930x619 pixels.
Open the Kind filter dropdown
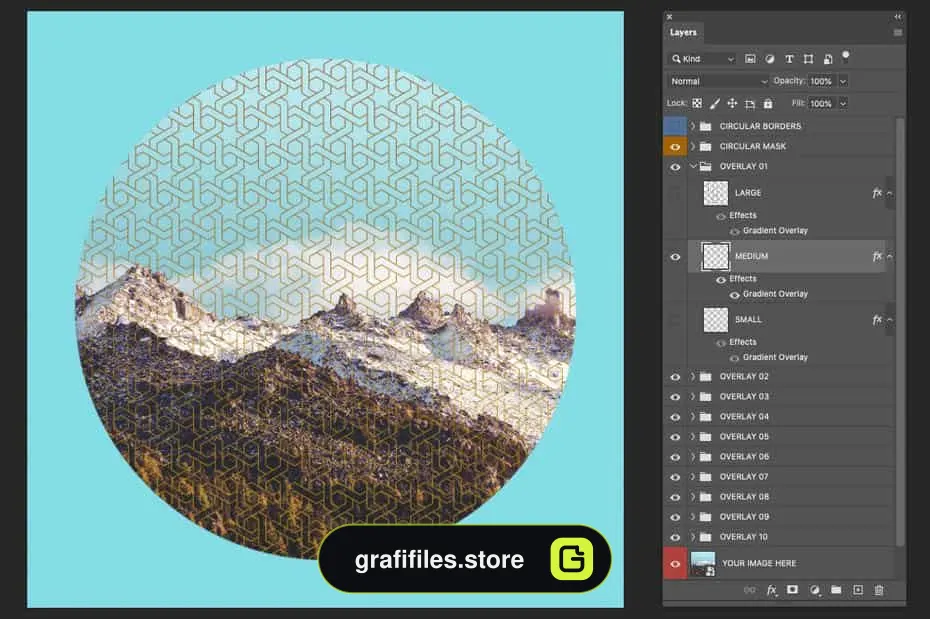pyautogui.click(x=702, y=59)
